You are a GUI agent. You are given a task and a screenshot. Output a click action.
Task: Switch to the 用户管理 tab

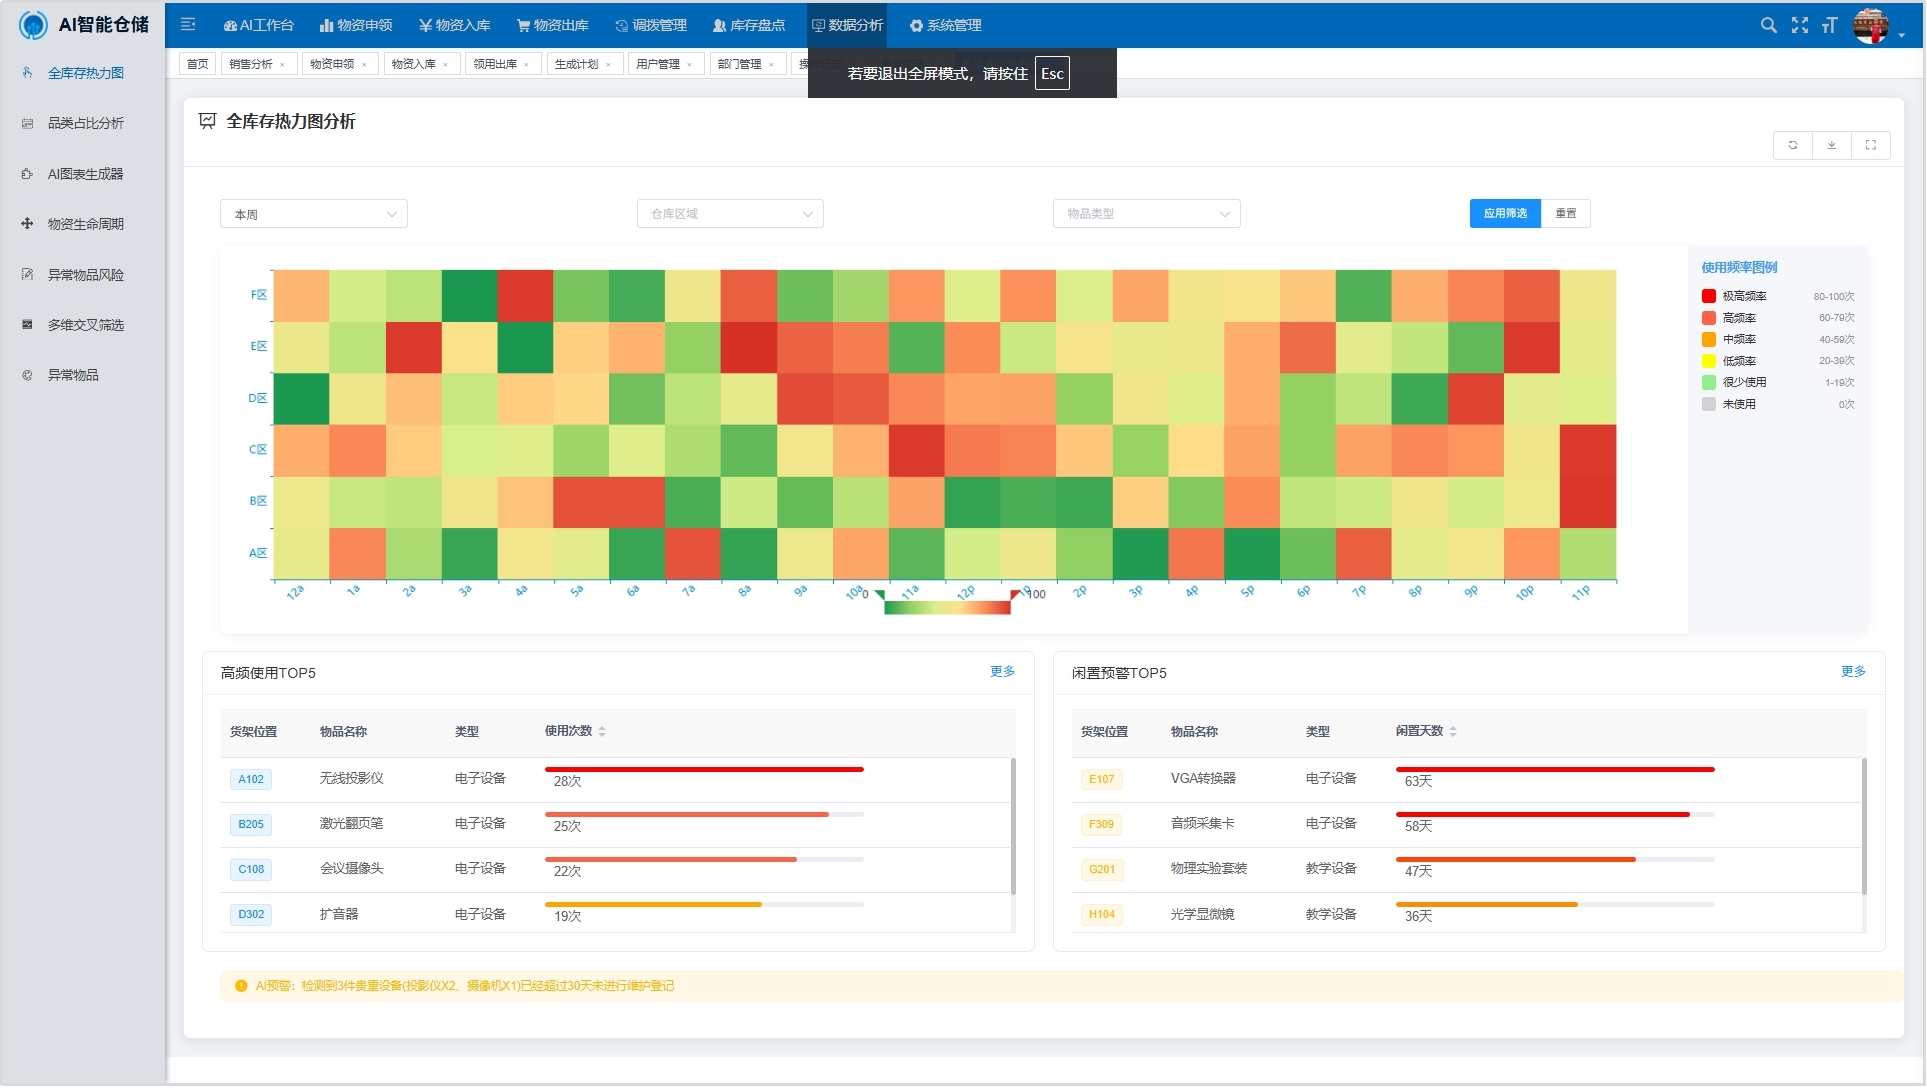pos(657,65)
